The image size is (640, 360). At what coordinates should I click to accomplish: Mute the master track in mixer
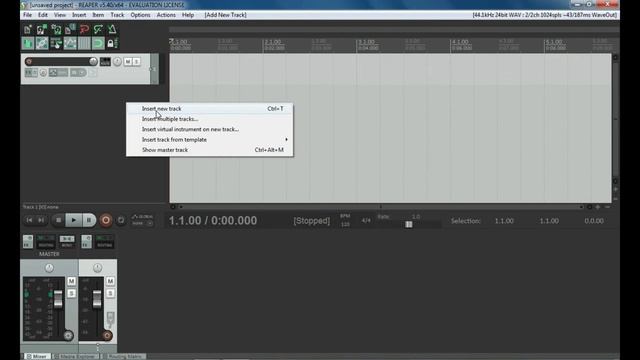[71, 281]
